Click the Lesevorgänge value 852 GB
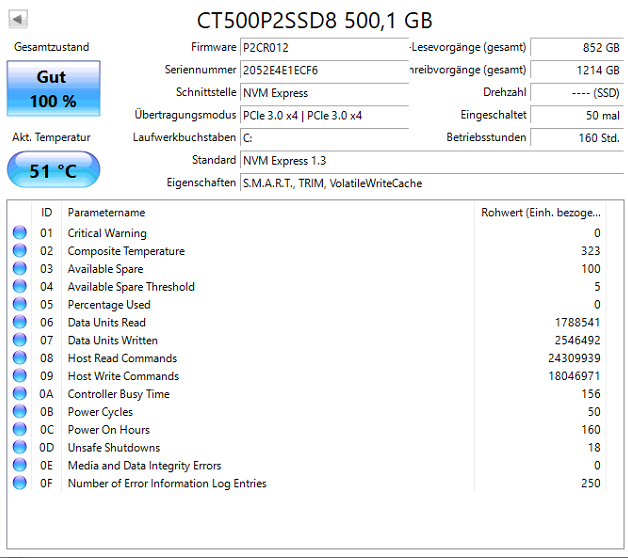628x558 pixels. [x=577, y=47]
